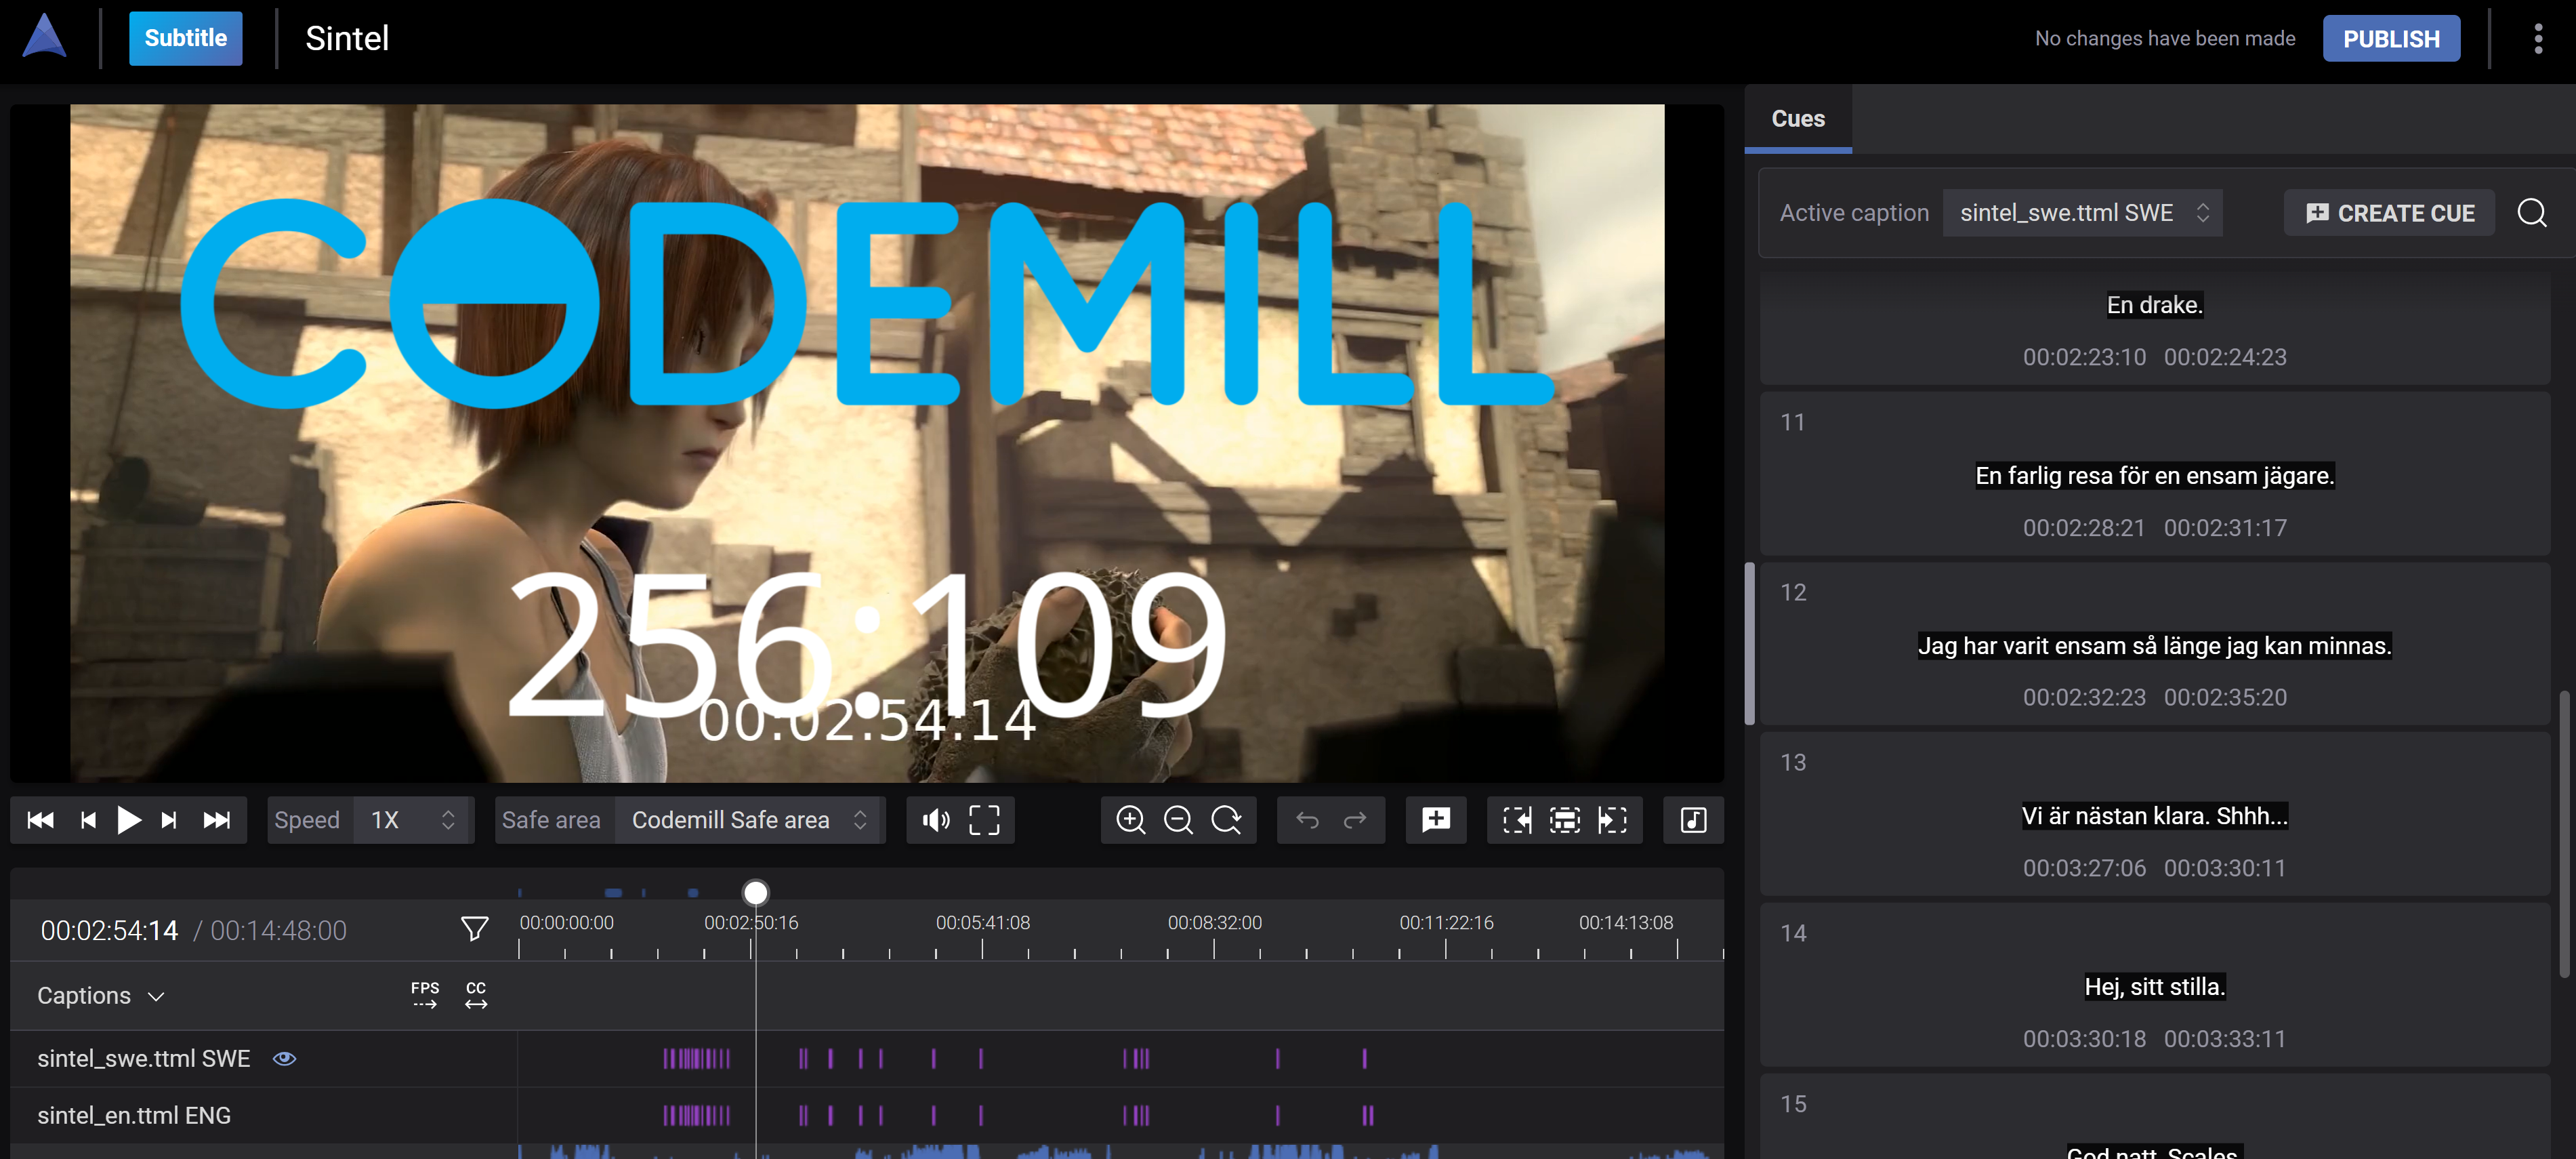Redo the last change

[1355, 820]
